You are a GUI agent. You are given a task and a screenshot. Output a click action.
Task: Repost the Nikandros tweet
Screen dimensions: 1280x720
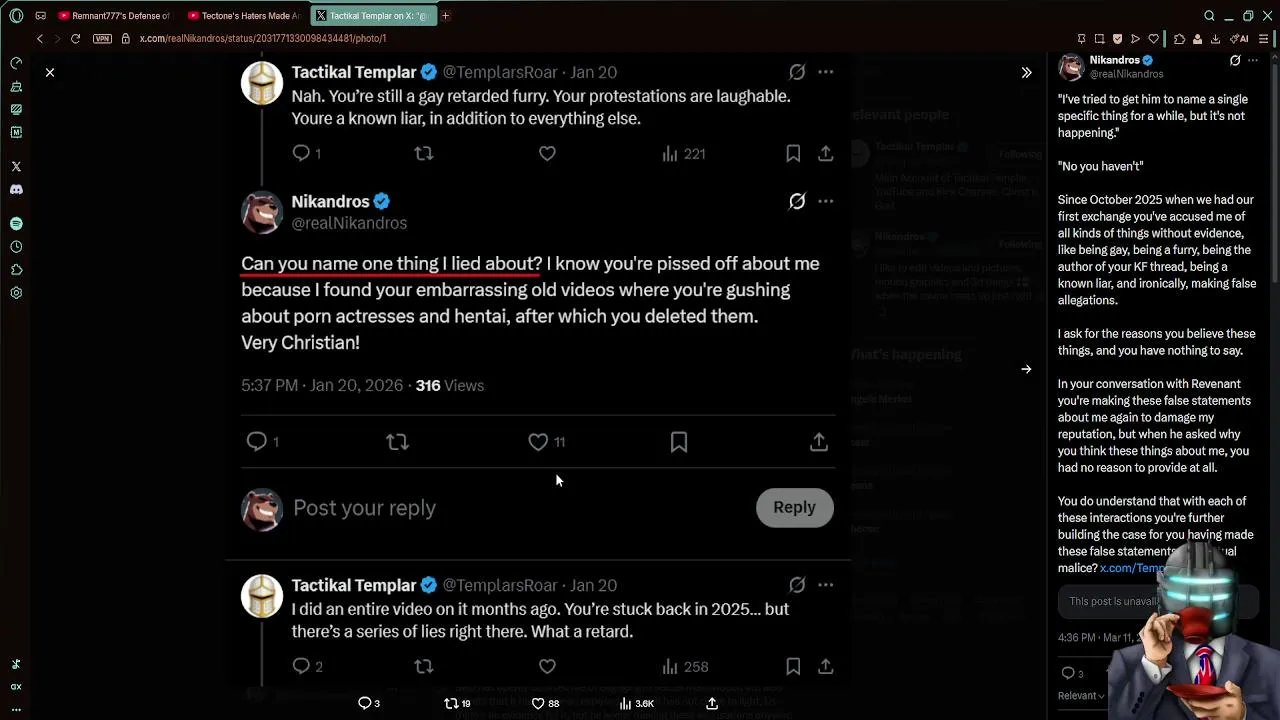(x=398, y=442)
